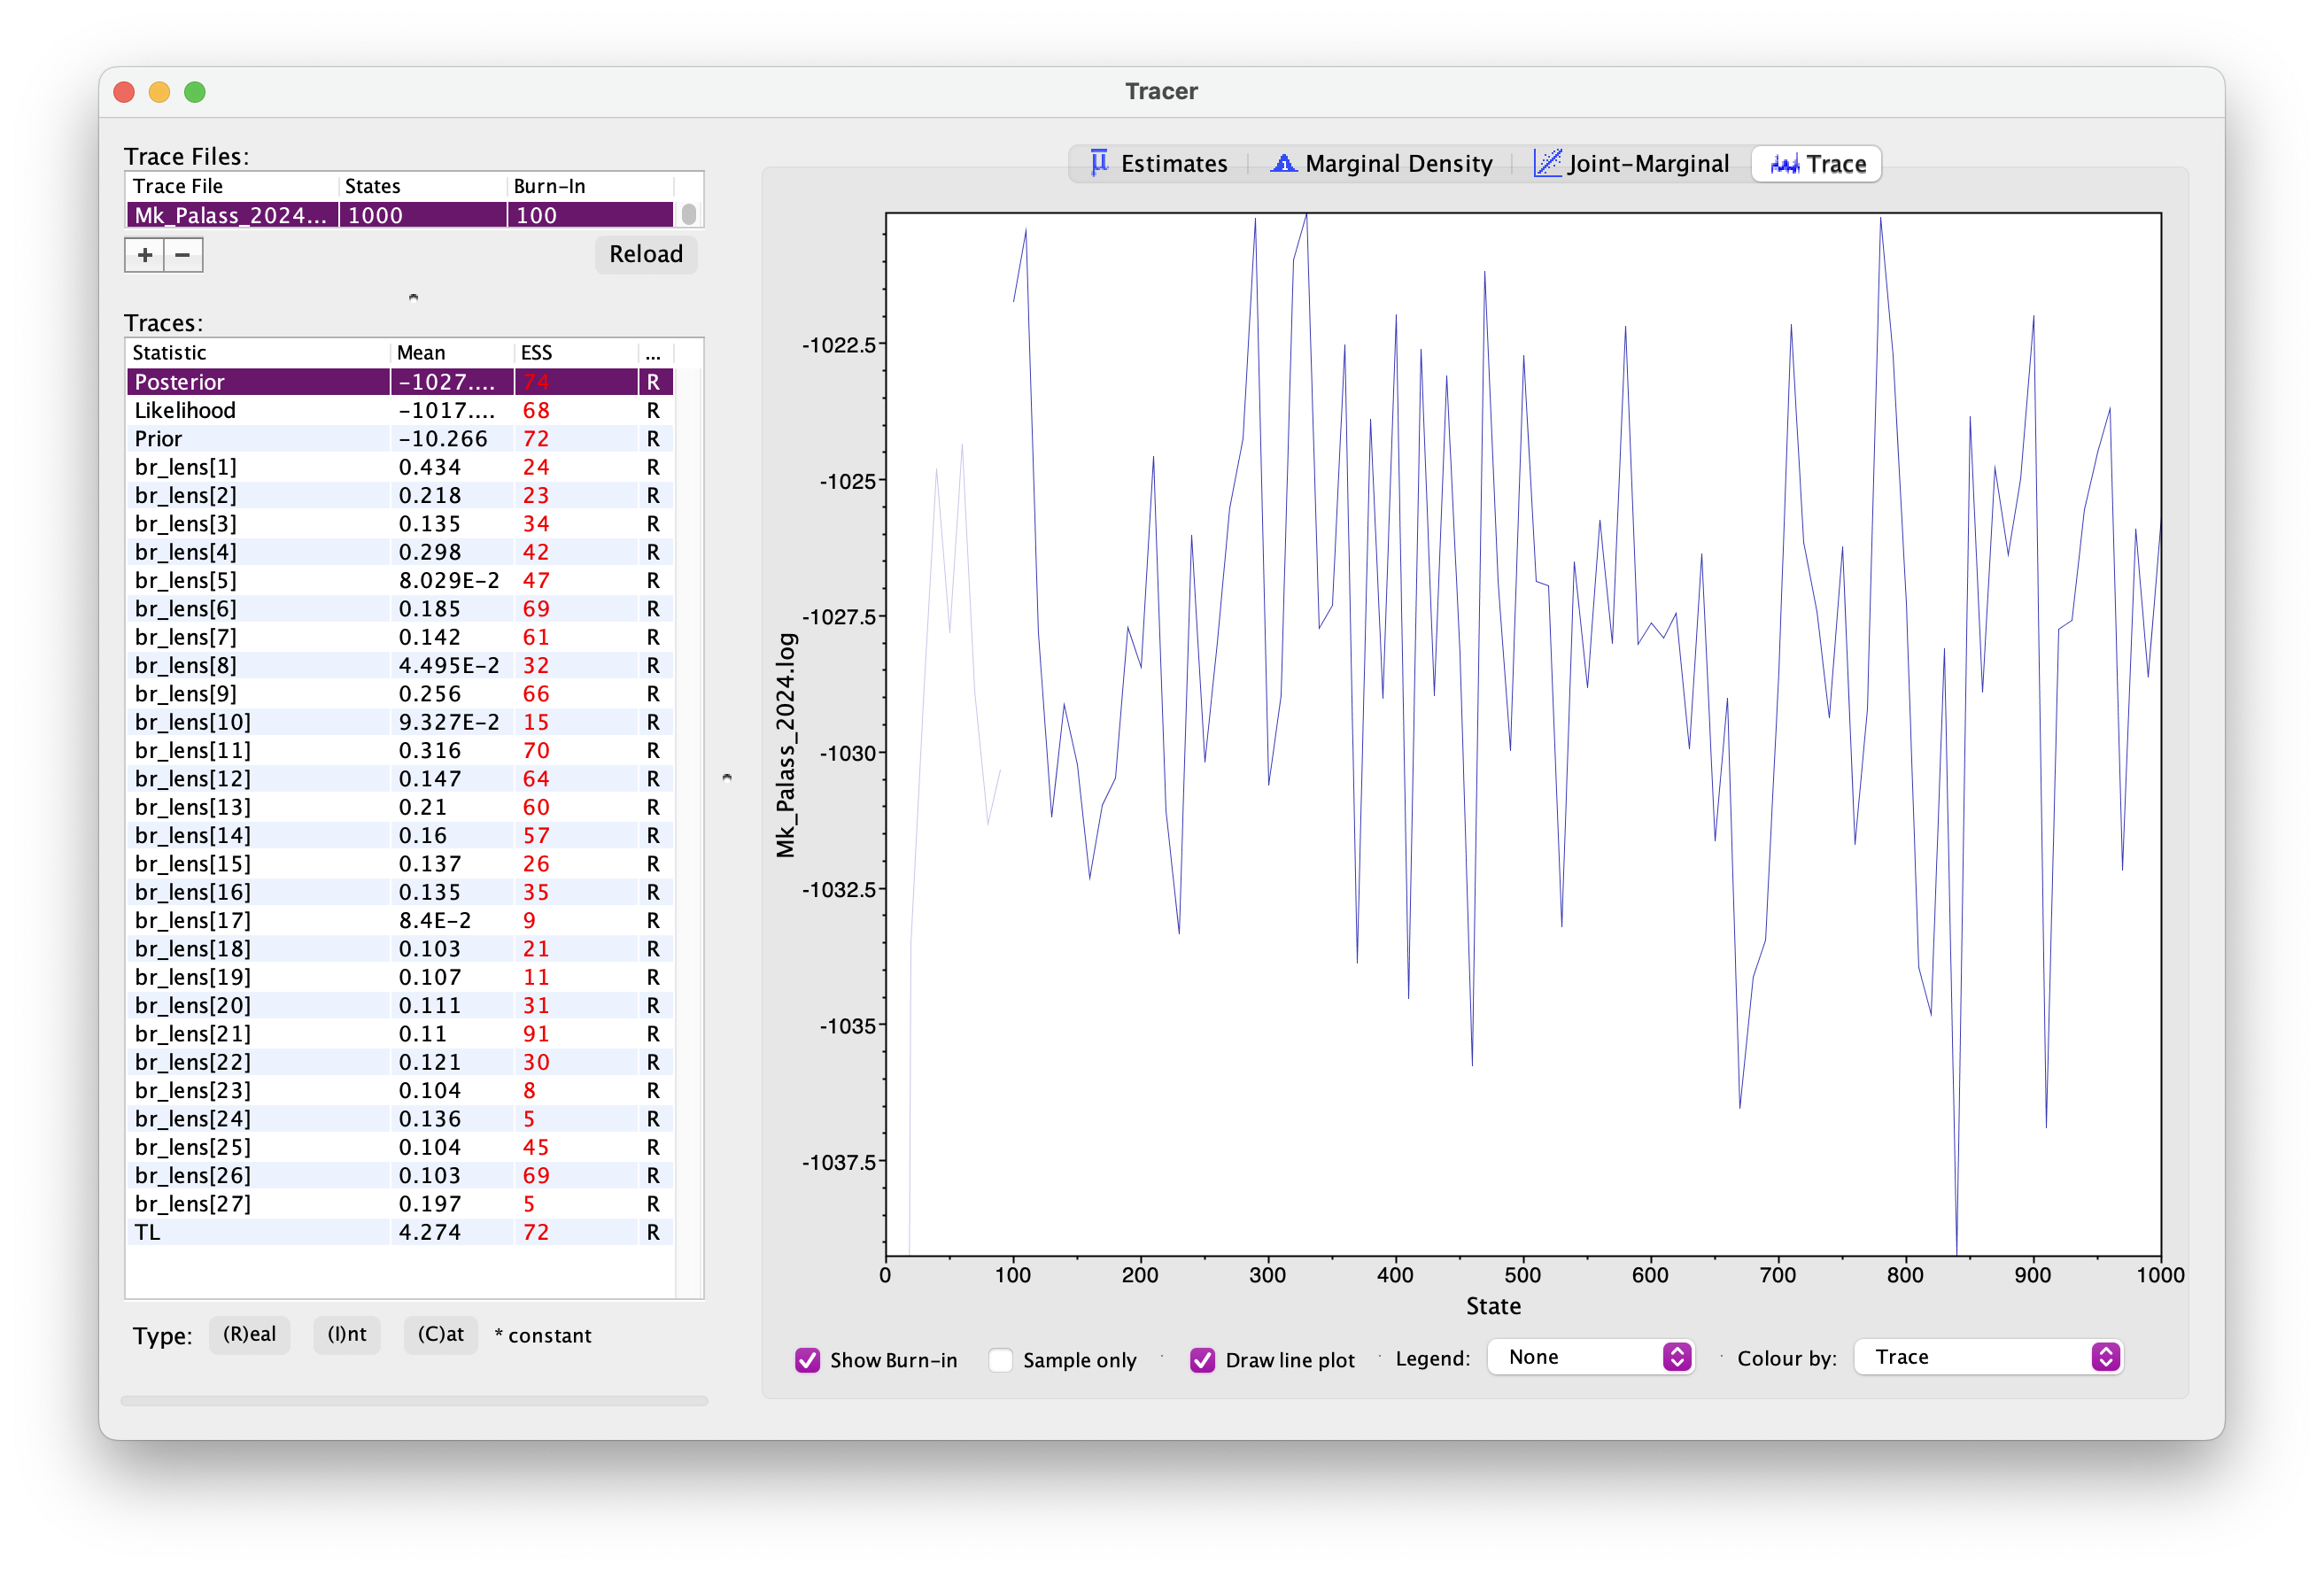The image size is (2324, 1571).
Task: Click the Trace tab waveform icon
Action: pyautogui.click(x=1784, y=164)
